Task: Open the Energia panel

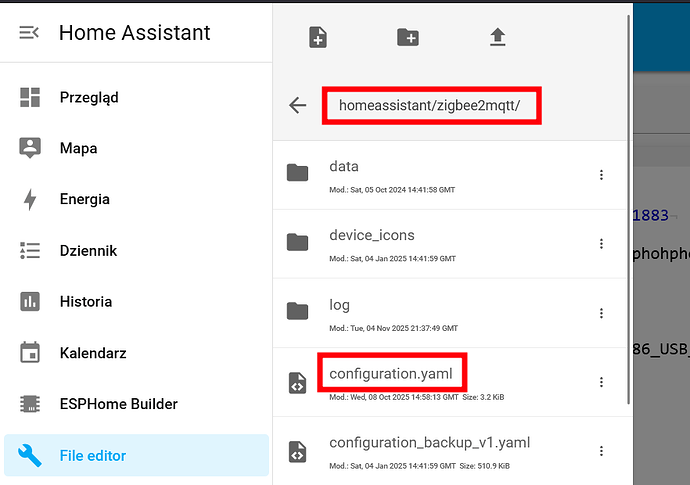Action: point(84,199)
